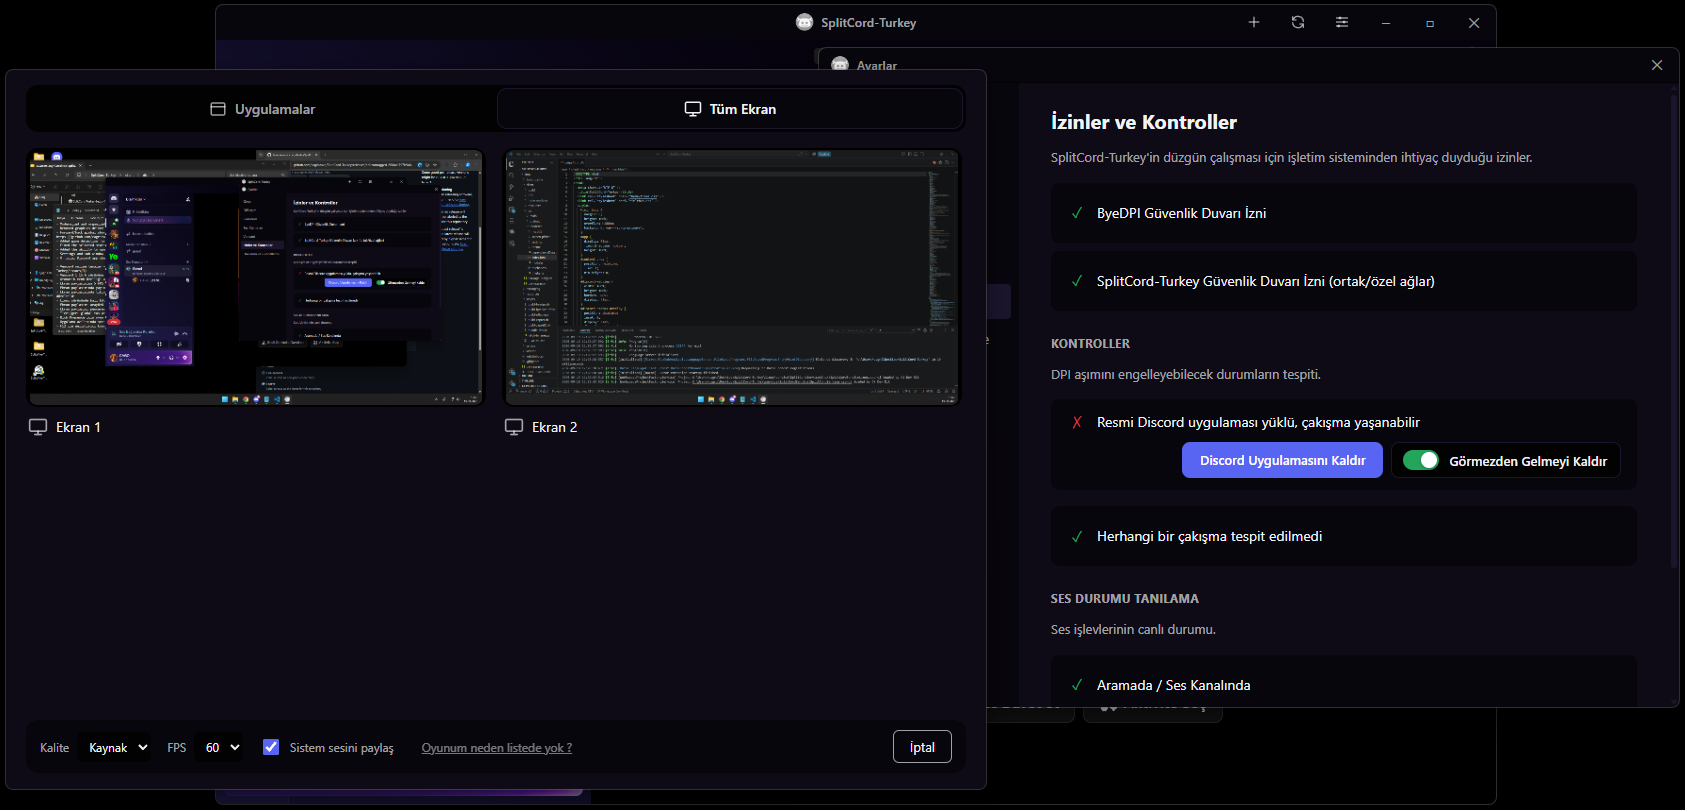Switch to the Uygulamalar tab
The height and width of the screenshot is (810, 1685).
(263, 109)
